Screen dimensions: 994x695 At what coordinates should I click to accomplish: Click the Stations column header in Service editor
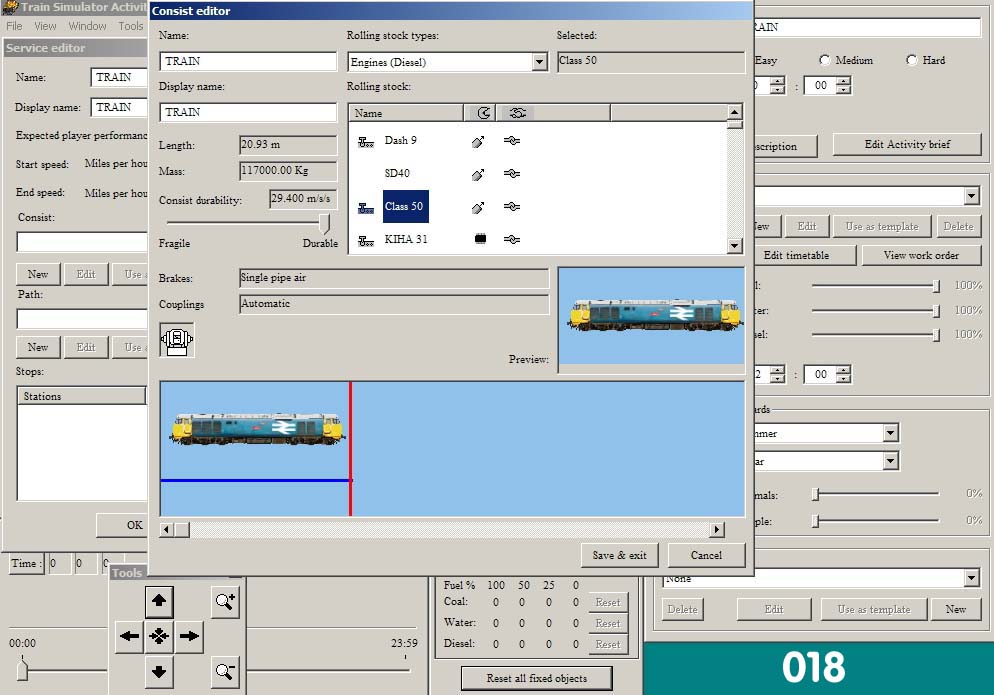pos(81,396)
